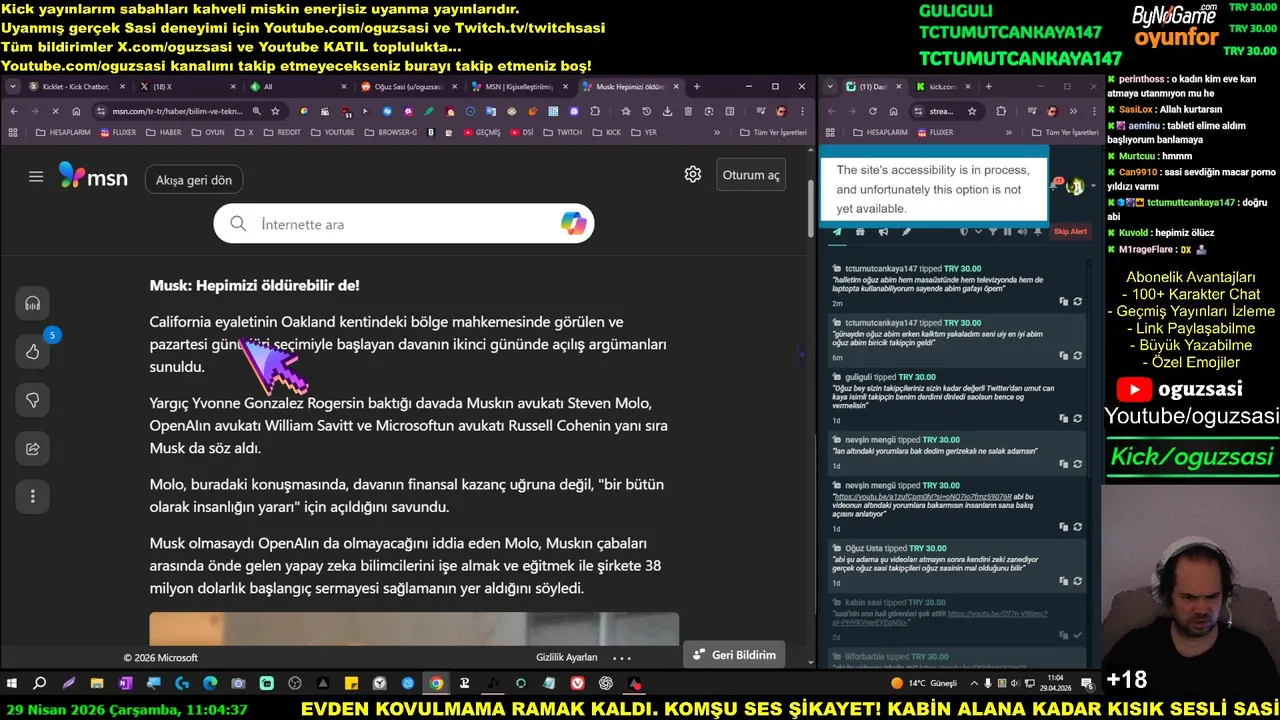Click Skip Alert button
Viewport: 1280px width, 720px height.
click(x=1070, y=232)
